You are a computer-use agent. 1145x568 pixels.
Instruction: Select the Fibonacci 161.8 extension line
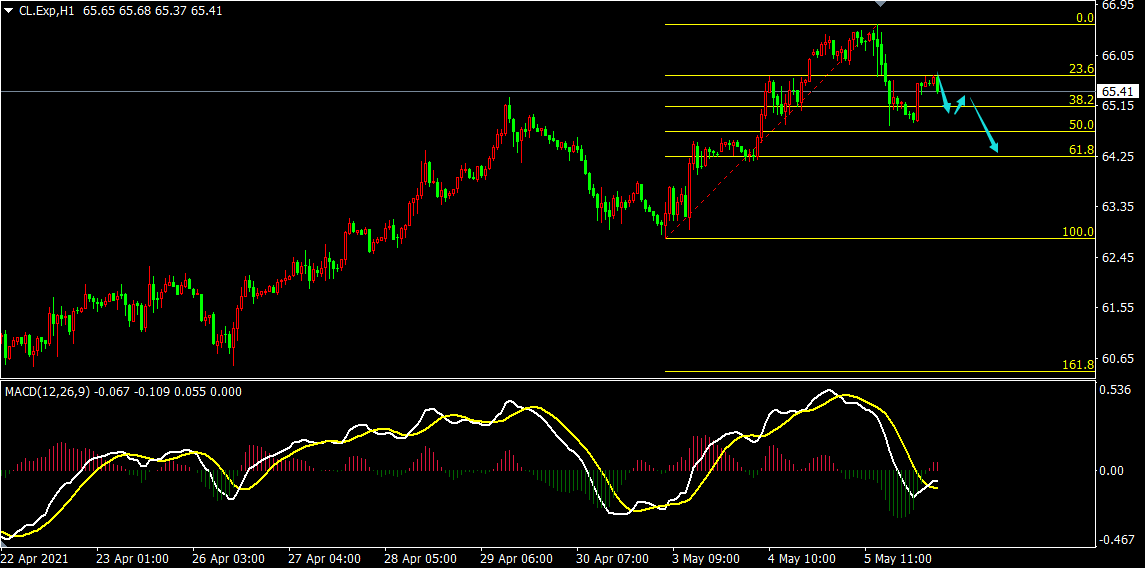coord(880,371)
